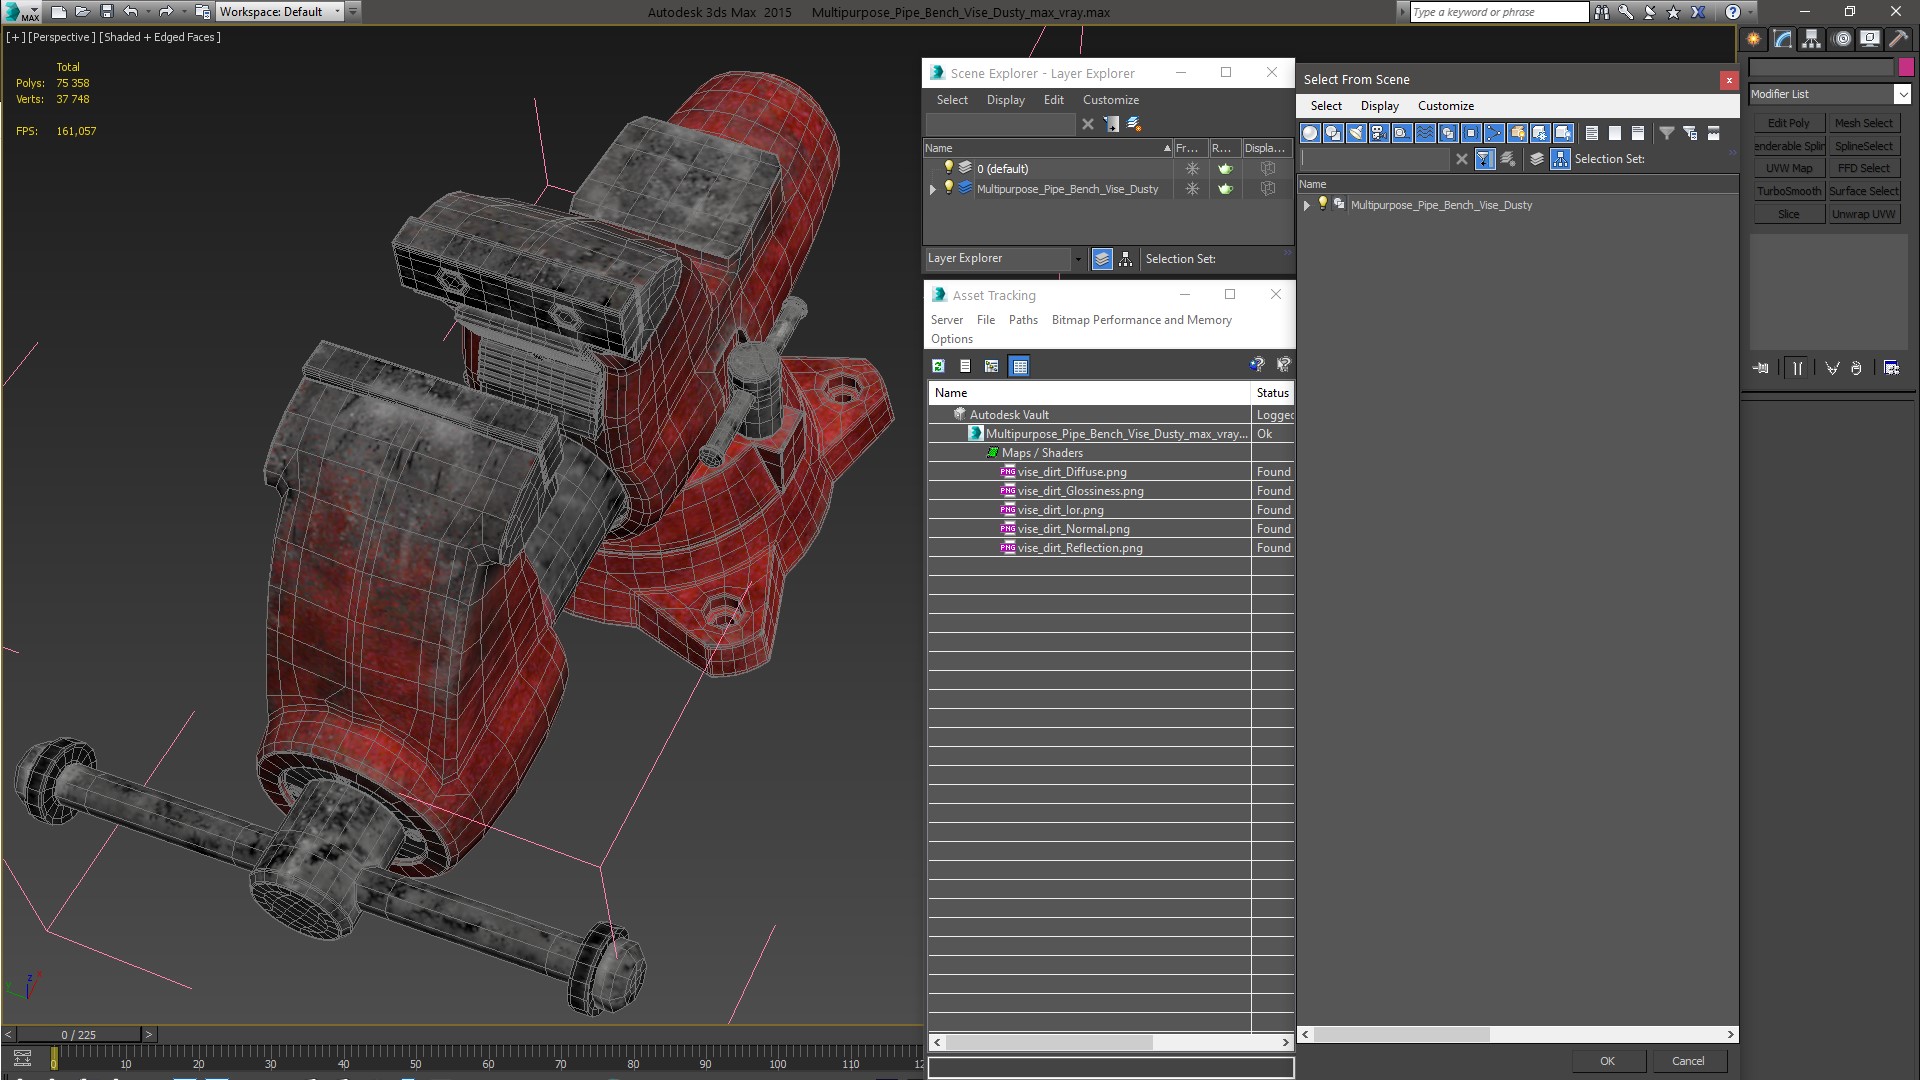Screen dimensions: 1920x1080
Task: Click Select All icon in Select From Scene
Action: 1591,133
